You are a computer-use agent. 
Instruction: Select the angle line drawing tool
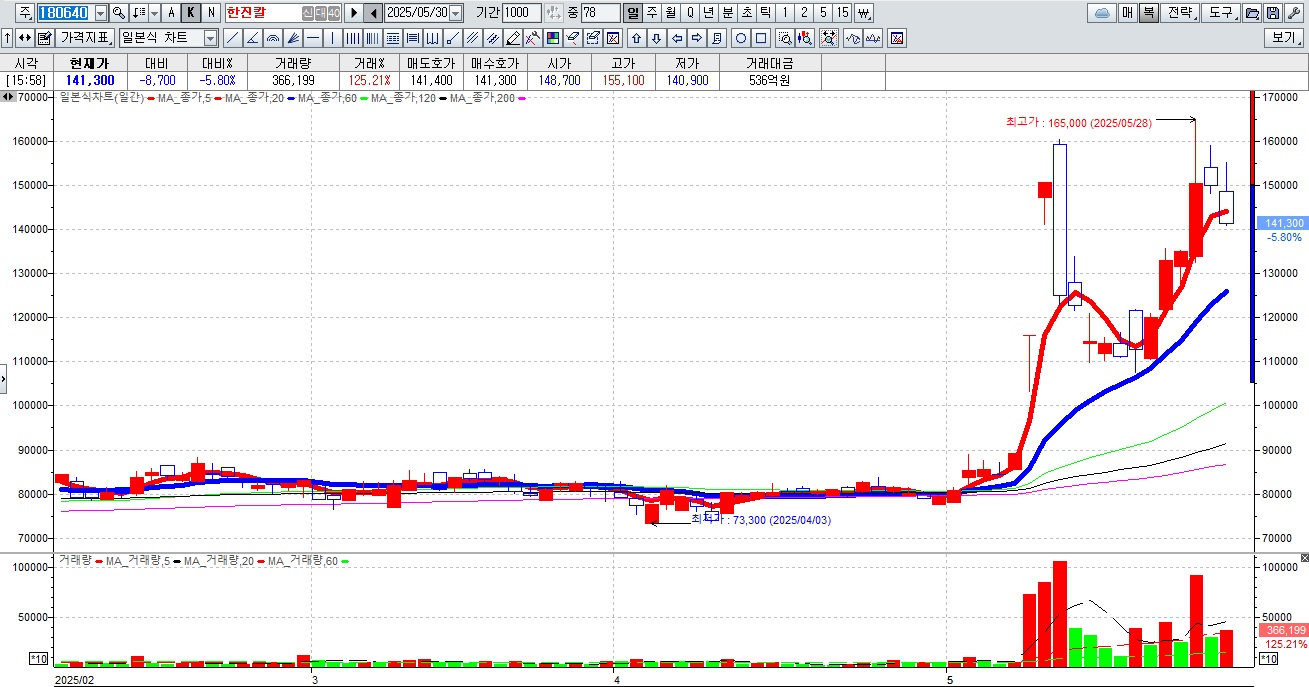pyautogui.click(x=252, y=38)
